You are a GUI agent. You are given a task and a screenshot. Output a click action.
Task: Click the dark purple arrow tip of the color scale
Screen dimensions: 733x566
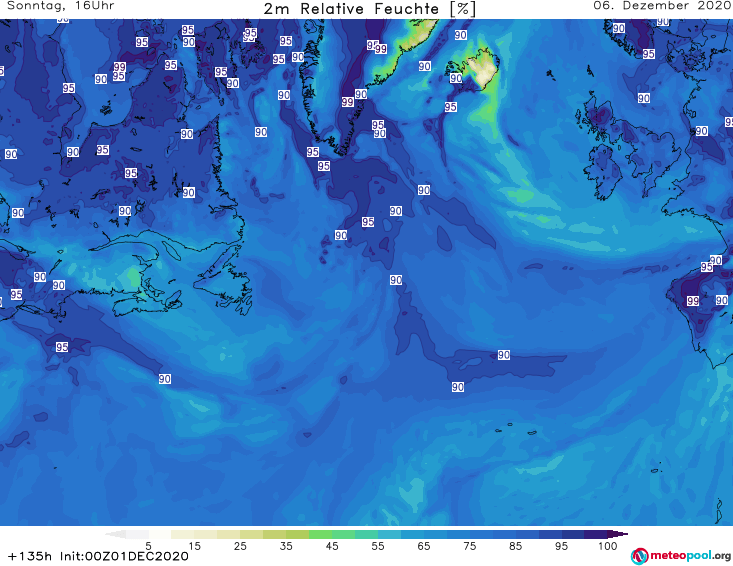point(618,534)
